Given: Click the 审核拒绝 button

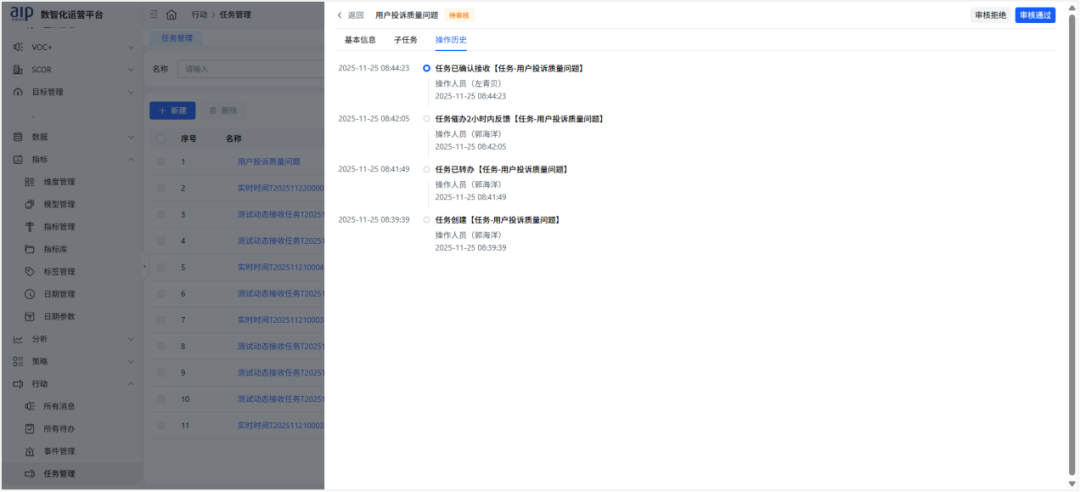Looking at the screenshot, I should tap(990, 15).
